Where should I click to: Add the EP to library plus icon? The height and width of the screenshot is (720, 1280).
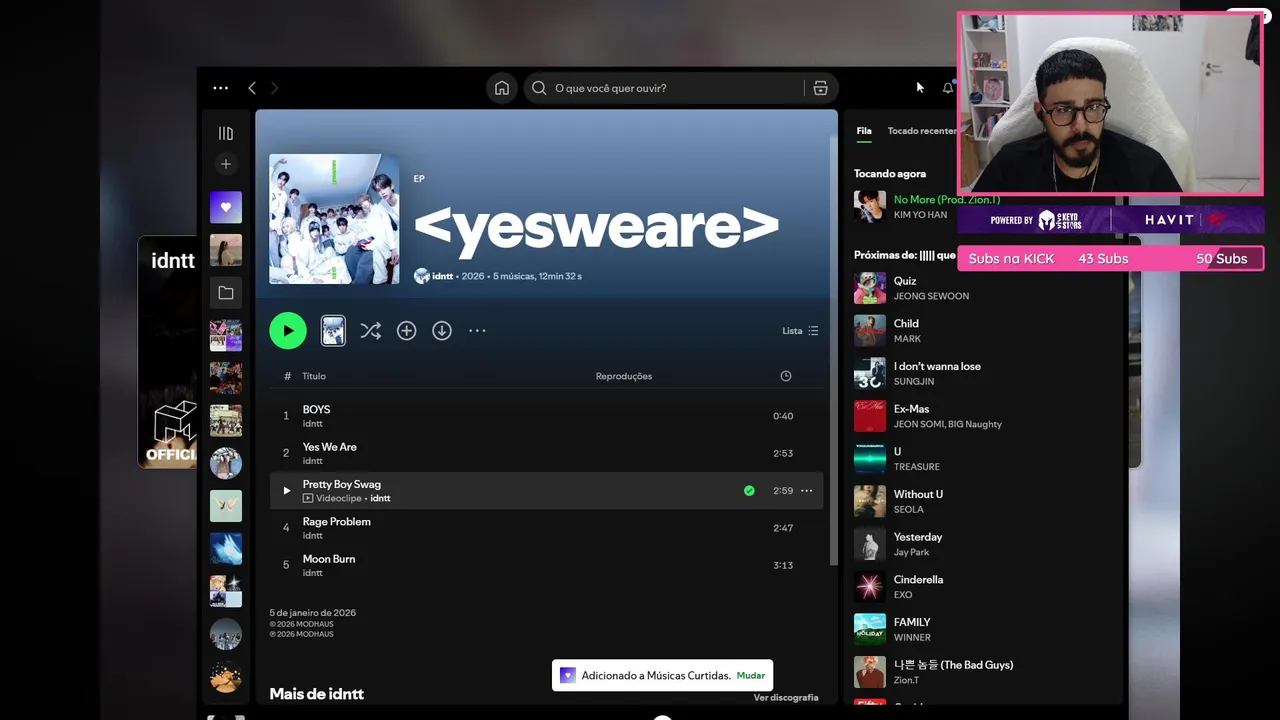pos(406,330)
